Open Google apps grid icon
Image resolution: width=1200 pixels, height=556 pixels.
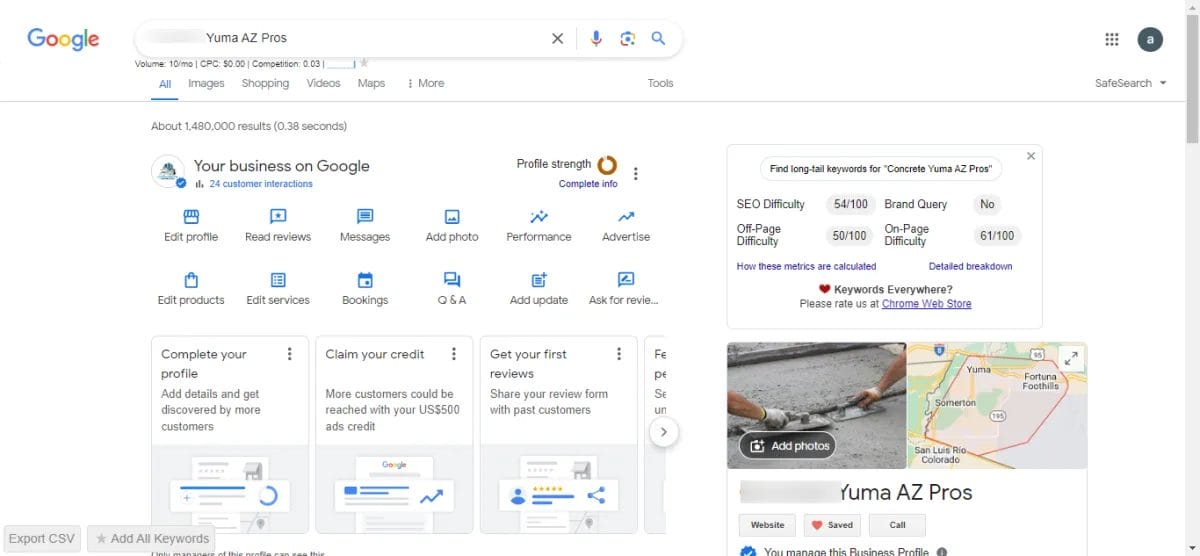coord(1111,39)
